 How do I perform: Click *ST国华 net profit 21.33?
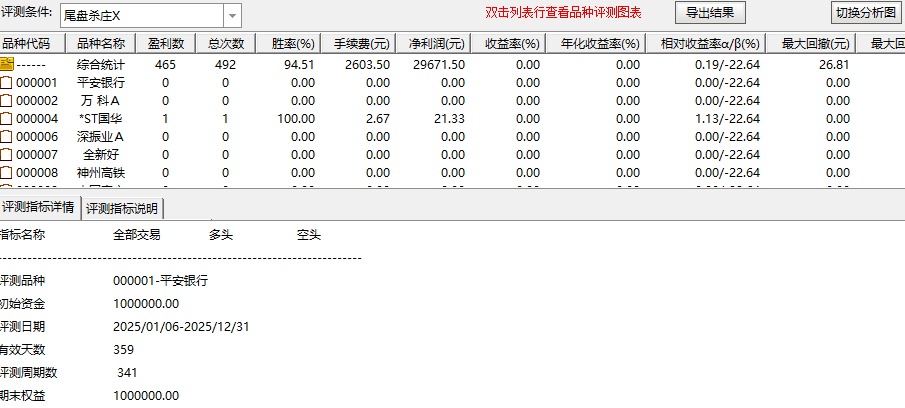tap(448, 119)
